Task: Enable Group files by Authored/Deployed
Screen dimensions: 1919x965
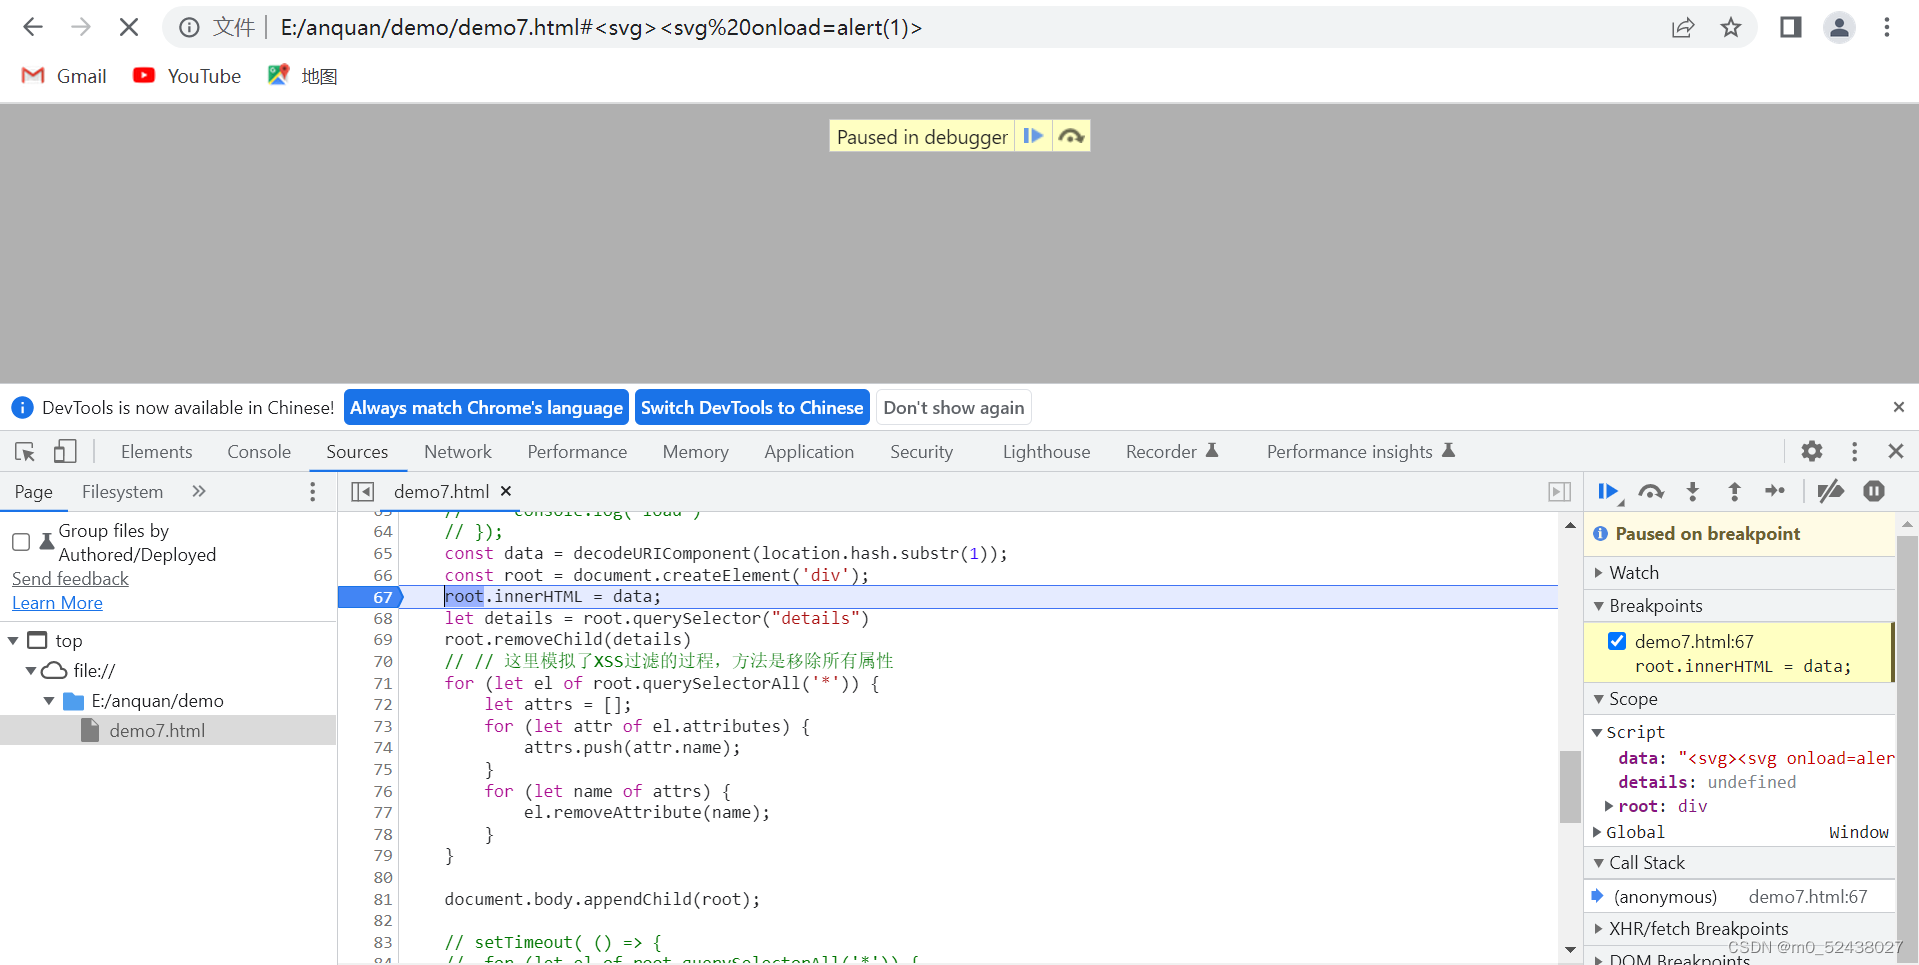Action: pyautogui.click(x=21, y=542)
